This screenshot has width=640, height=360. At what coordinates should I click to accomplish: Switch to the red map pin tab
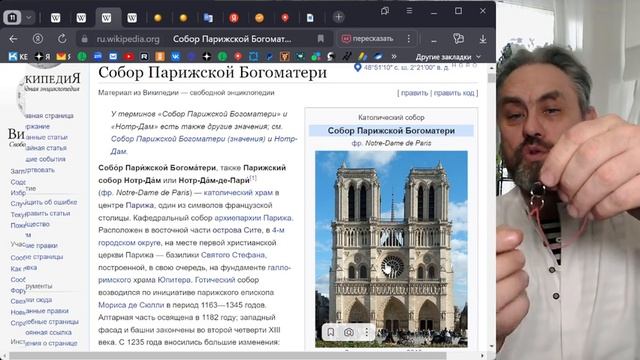(x=285, y=18)
